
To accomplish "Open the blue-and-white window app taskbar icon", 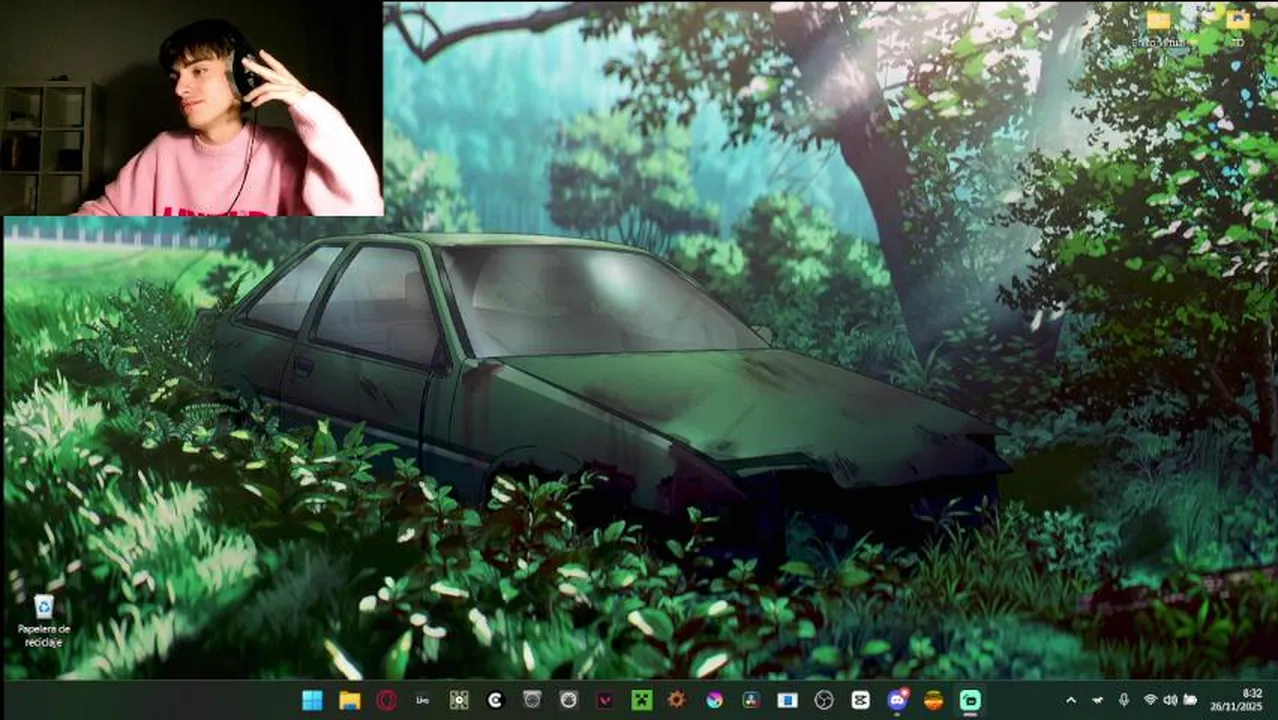I will [787, 700].
